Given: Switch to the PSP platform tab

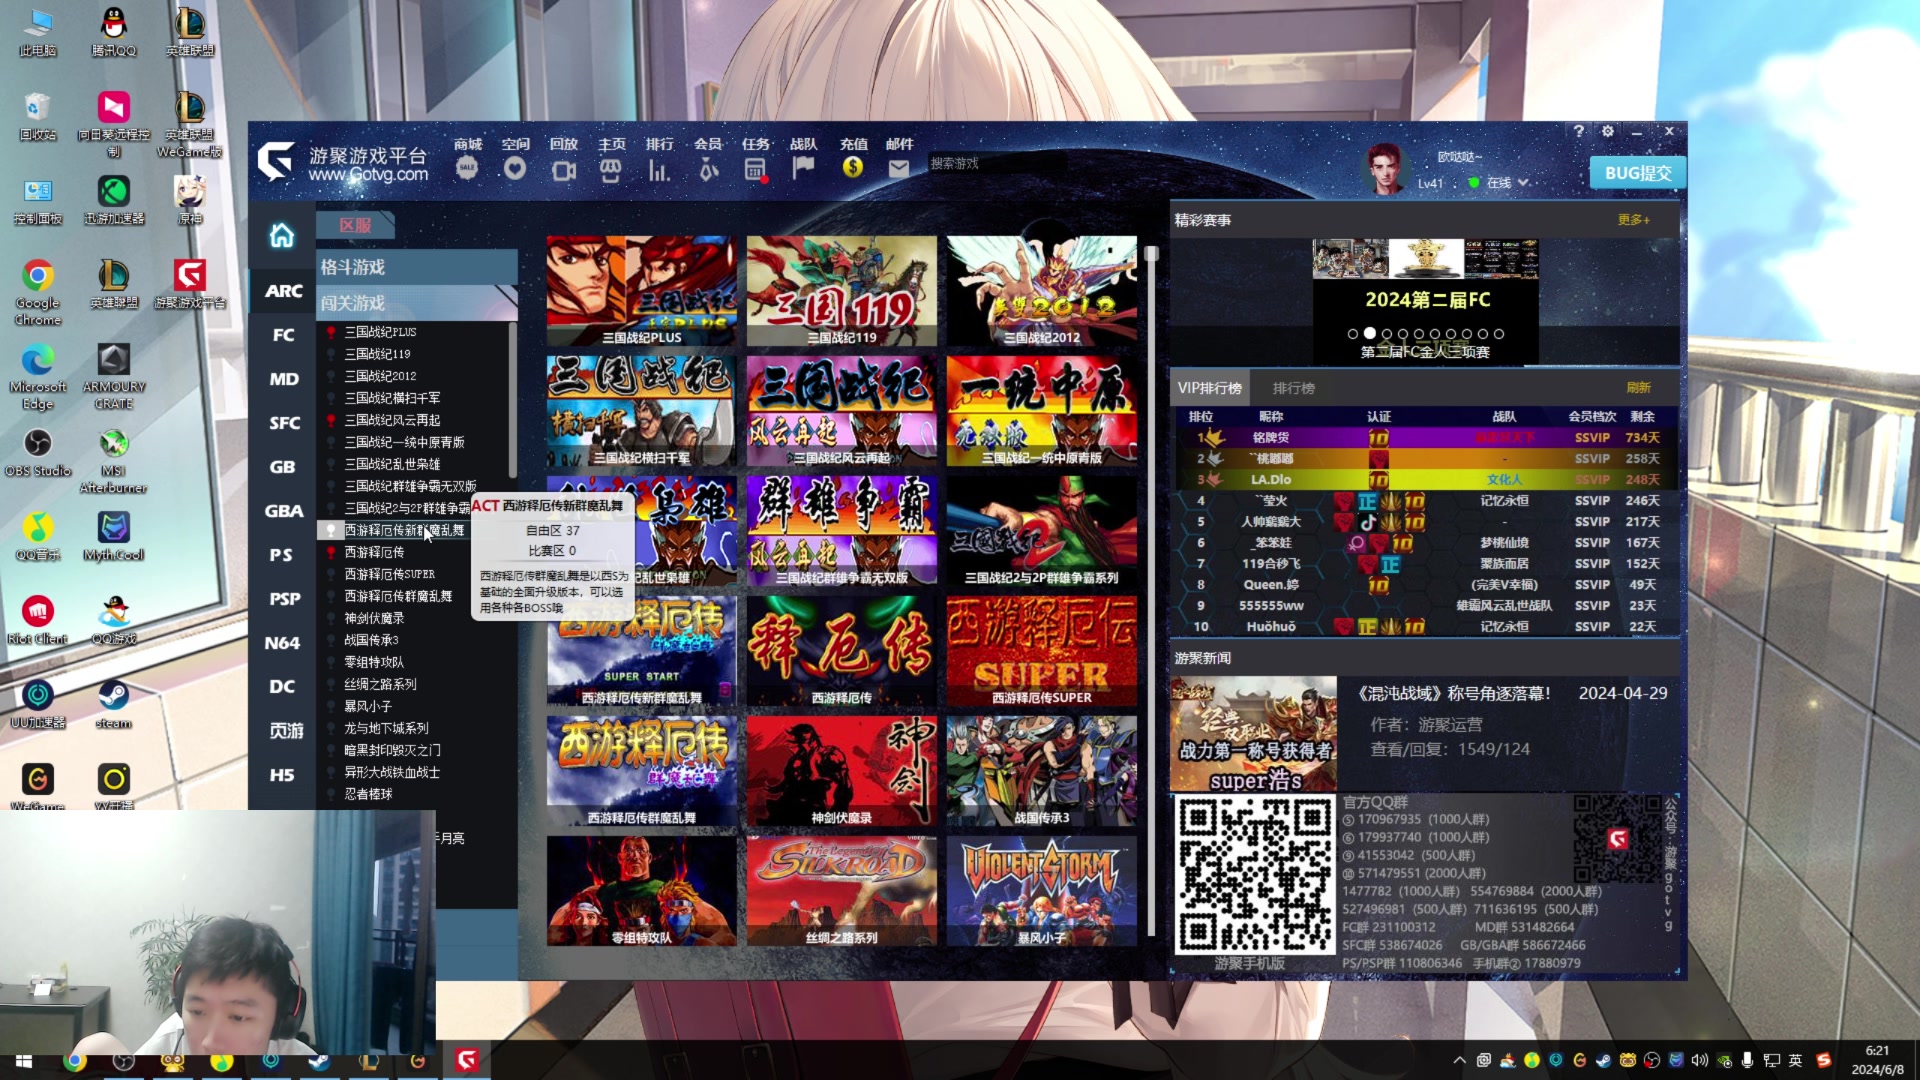Looking at the screenshot, I should pyautogui.click(x=283, y=599).
